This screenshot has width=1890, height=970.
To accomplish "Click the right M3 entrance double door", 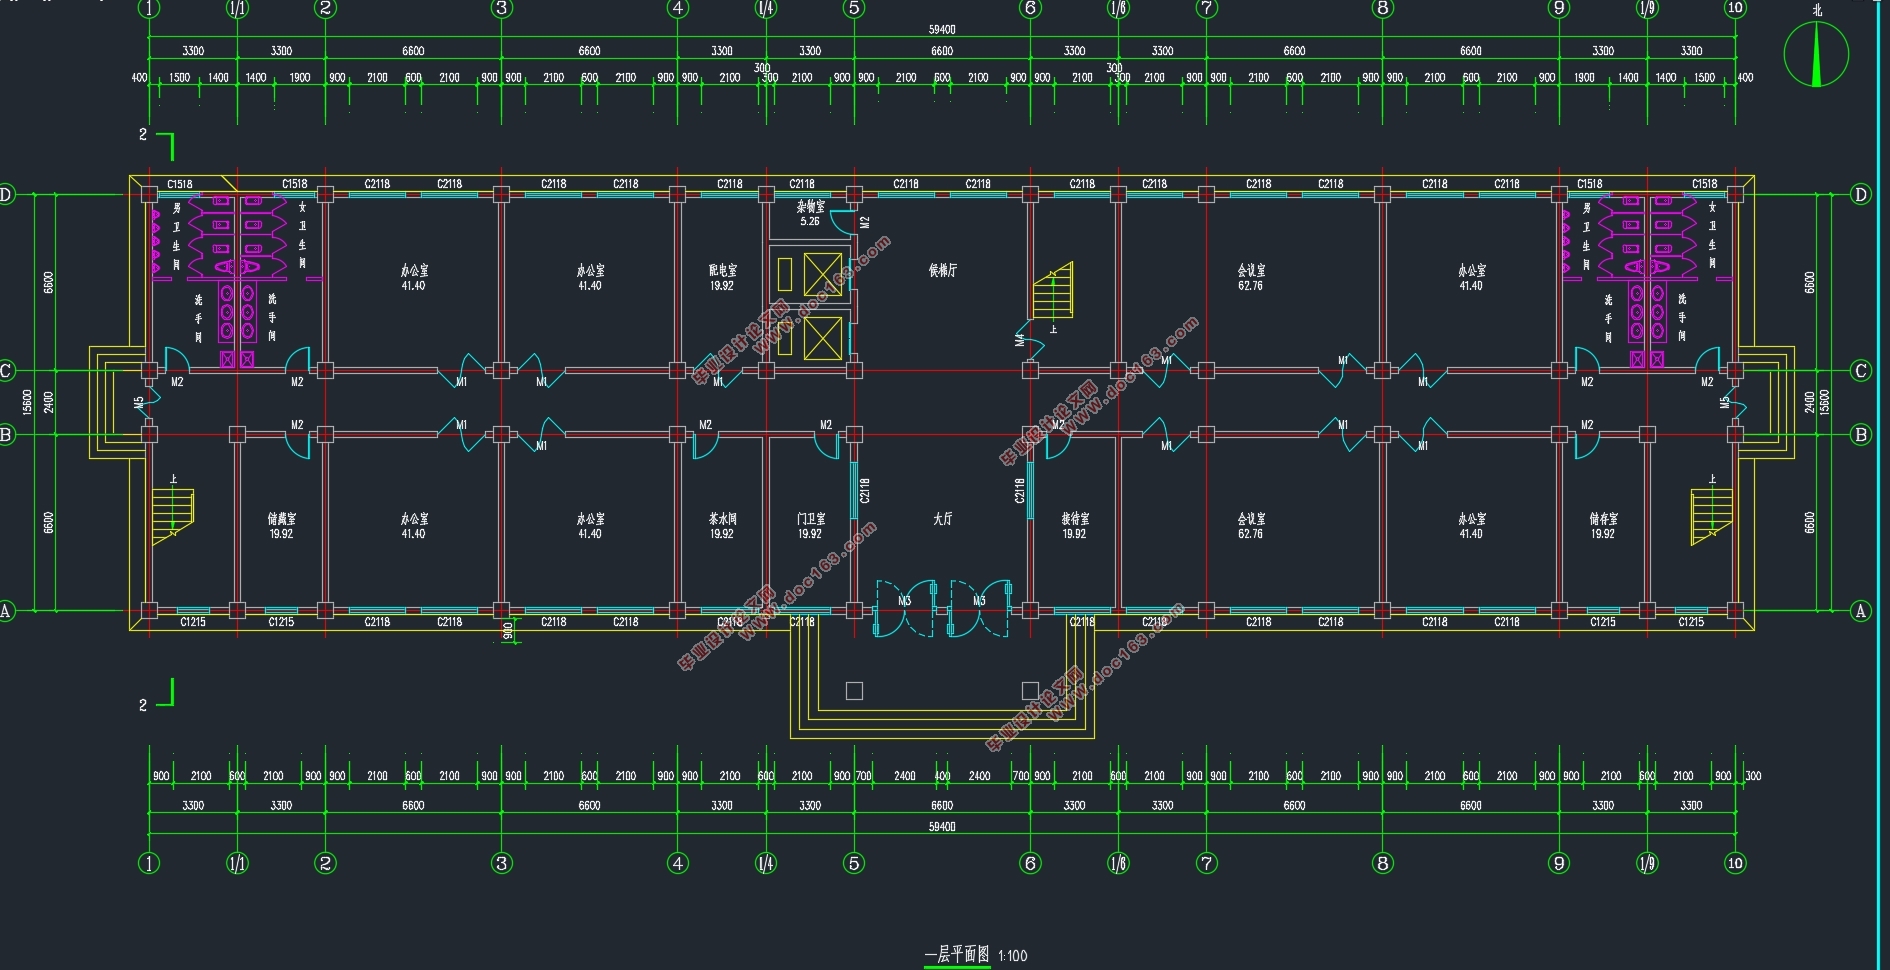I will coord(979,607).
